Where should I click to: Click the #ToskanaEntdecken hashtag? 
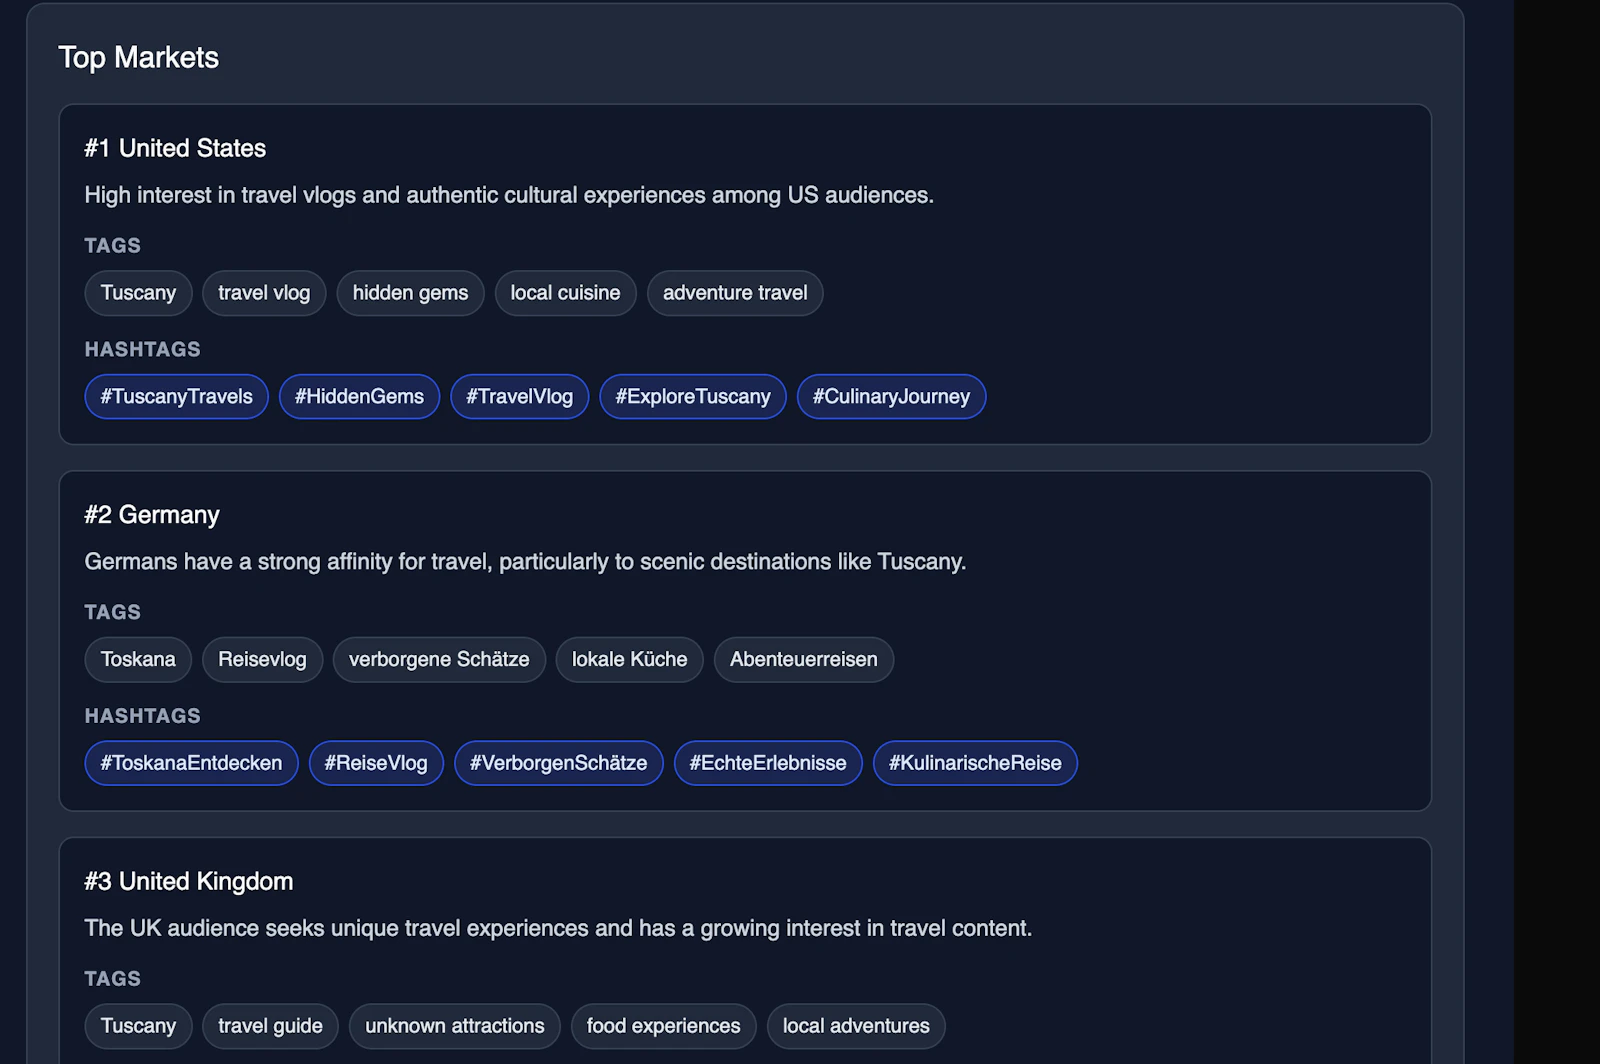click(x=191, y=763)
